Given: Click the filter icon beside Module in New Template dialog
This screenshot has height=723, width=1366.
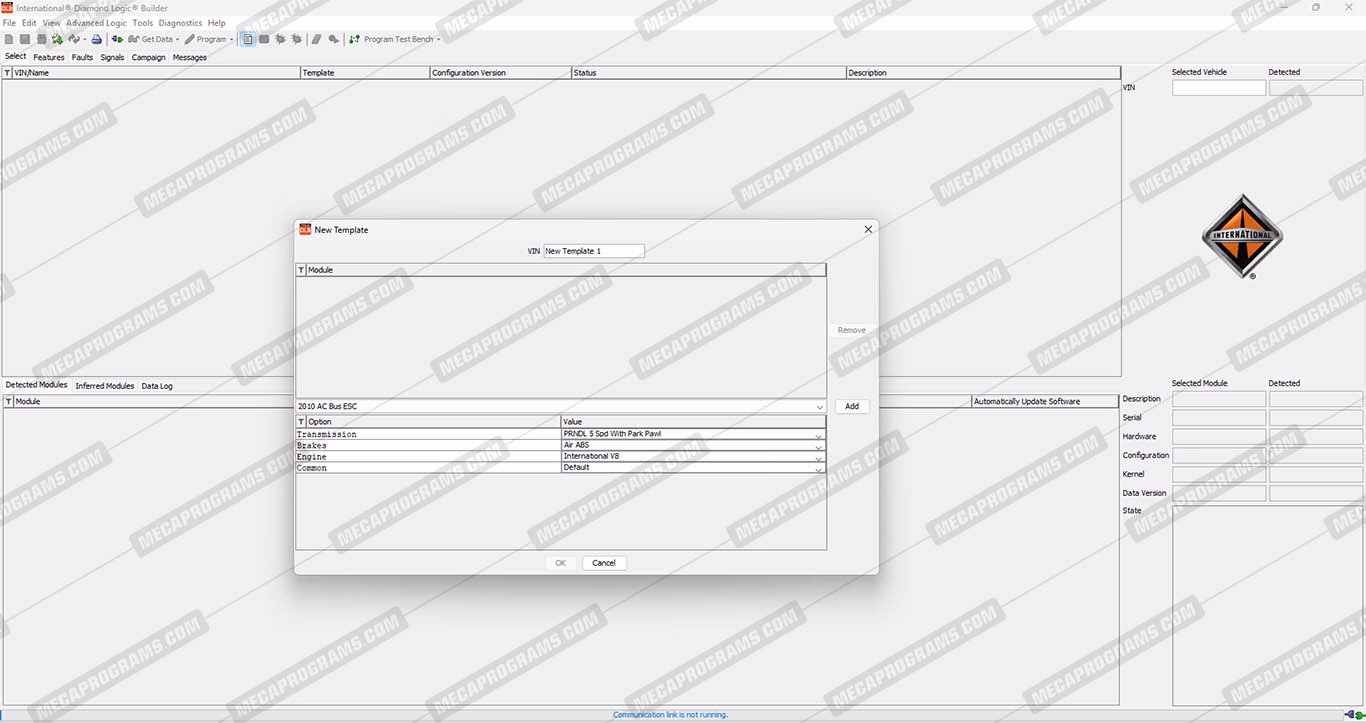Looking at the screenshot, I should (x=301, y=270).
